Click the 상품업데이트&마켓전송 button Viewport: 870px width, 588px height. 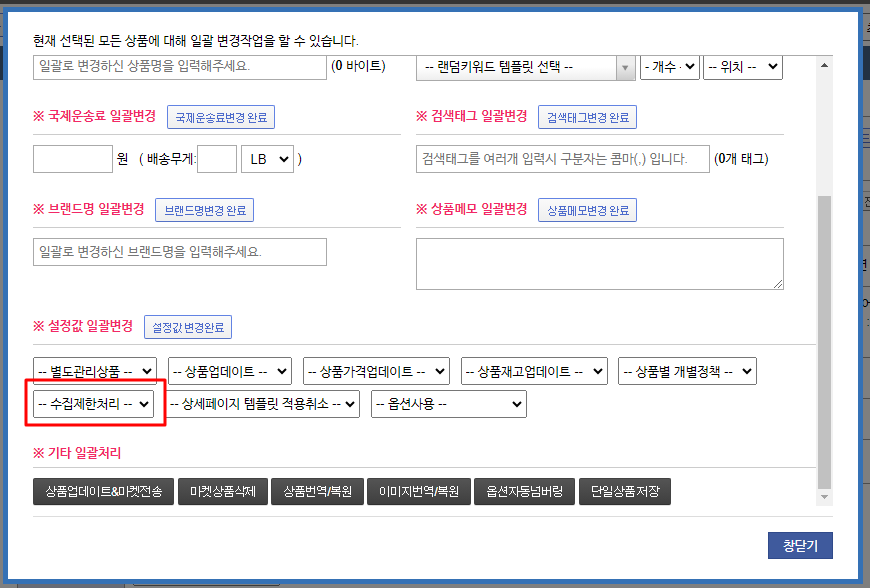pyautogui.click(x=104, y=491)
